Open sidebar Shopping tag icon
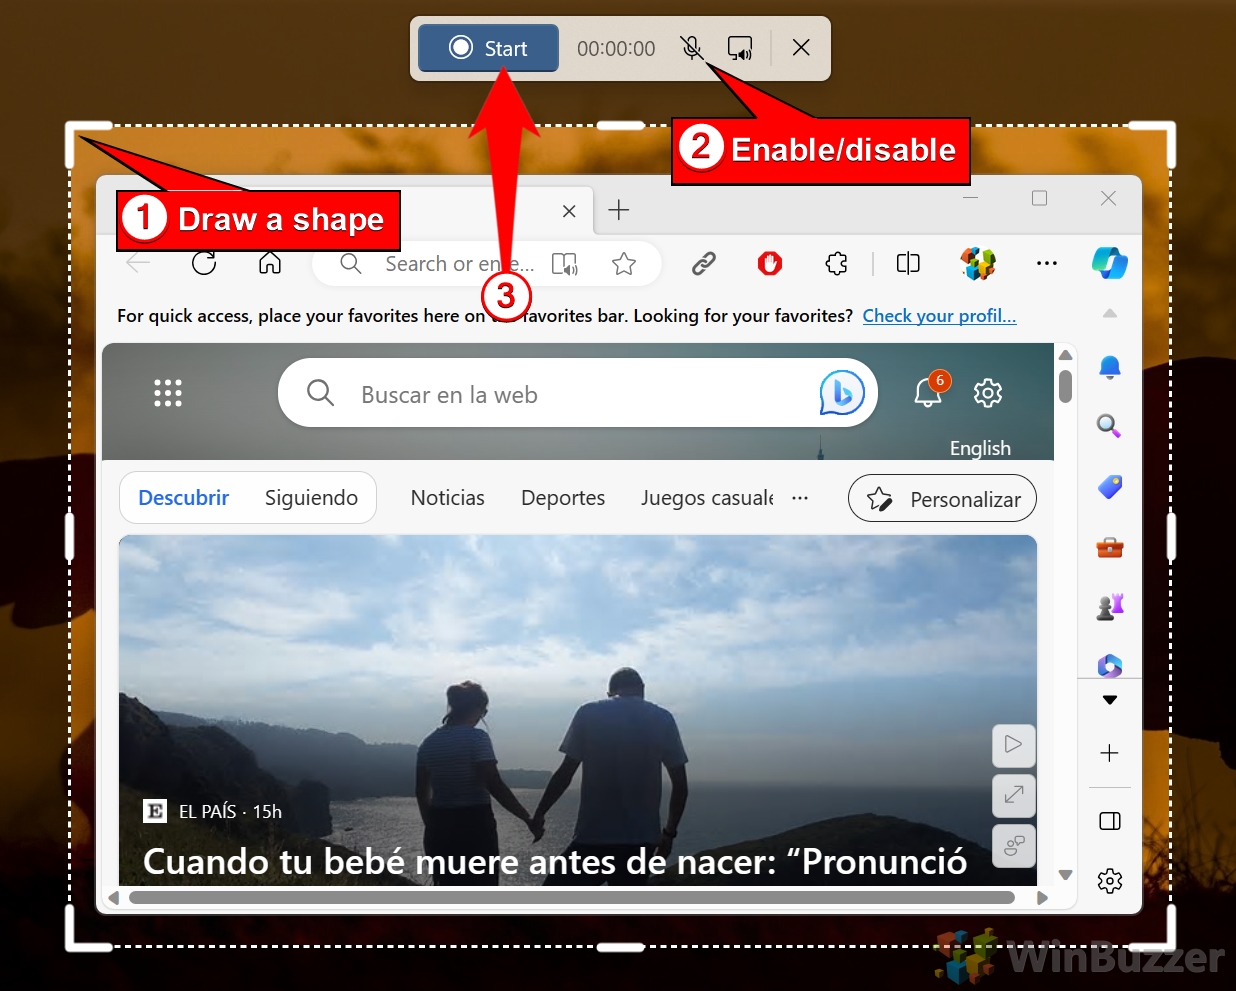1236x991 pixels. coord(1110,487)
